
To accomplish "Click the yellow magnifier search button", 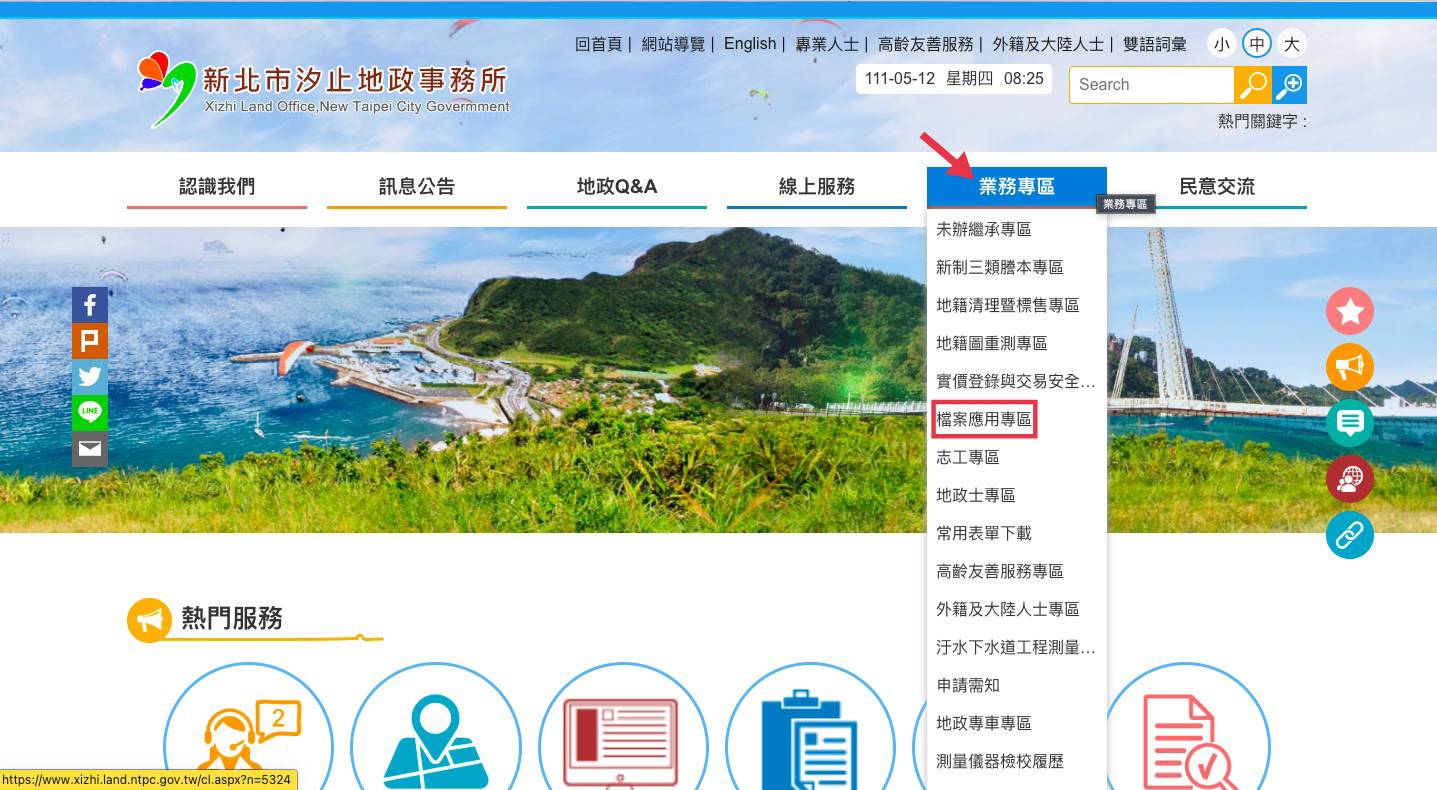I will (1253, 85).
